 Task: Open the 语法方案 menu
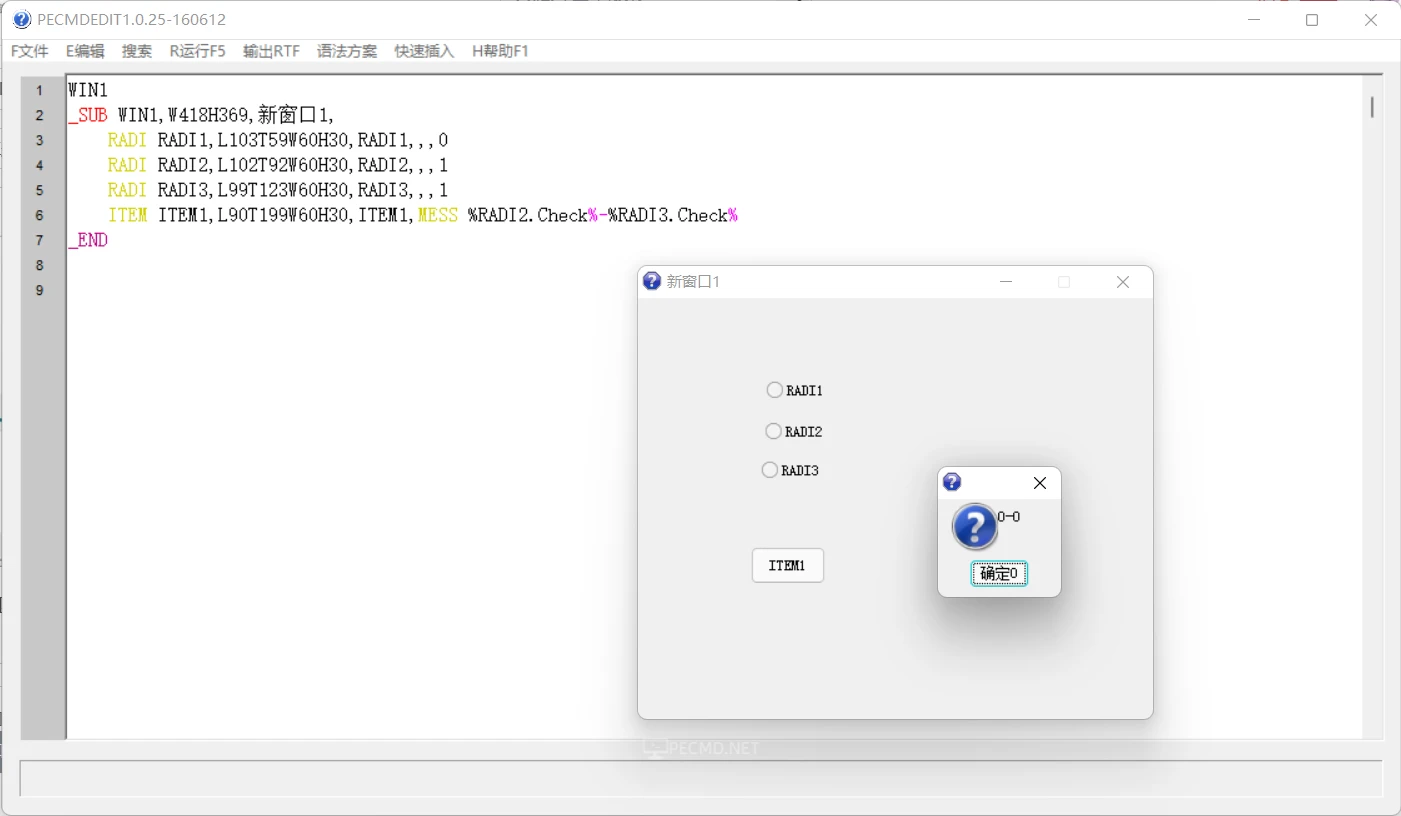pos(347,51)
